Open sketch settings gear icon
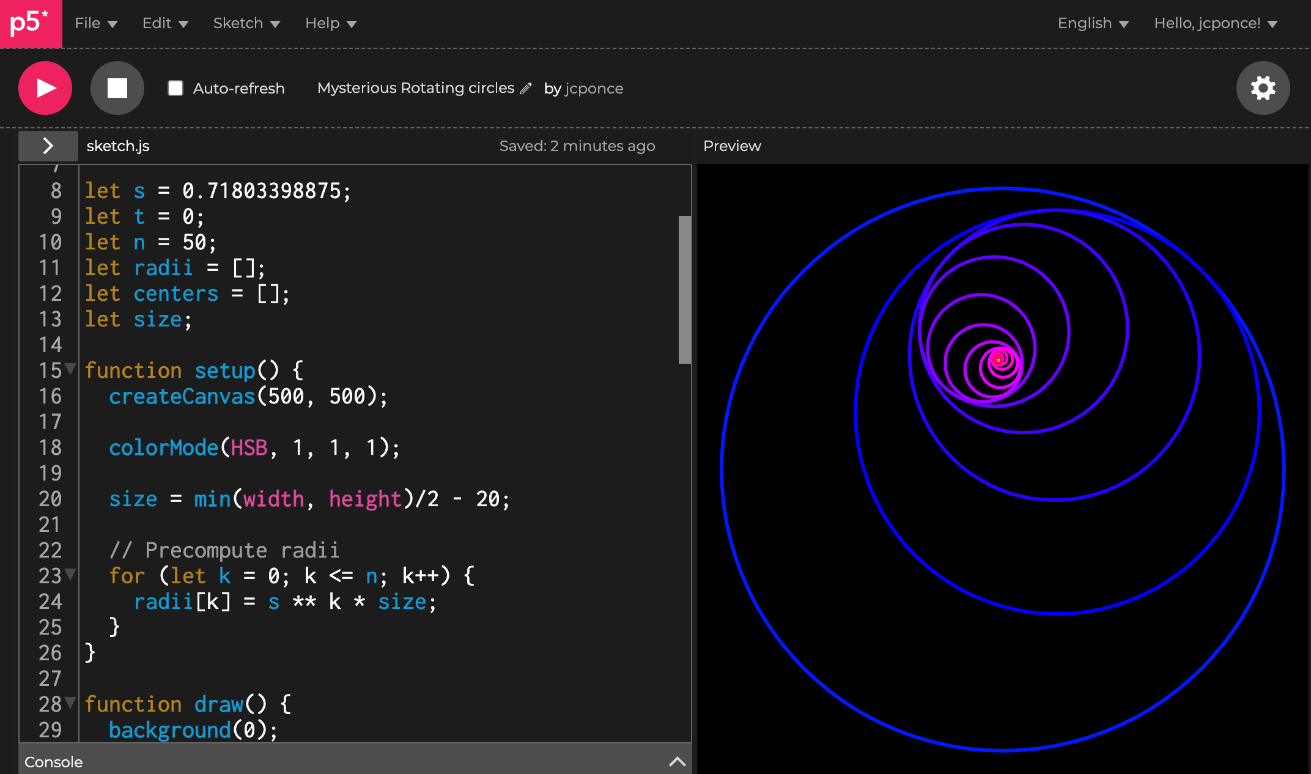This screenshot has height=774, width=1311. click(1263, 88)
